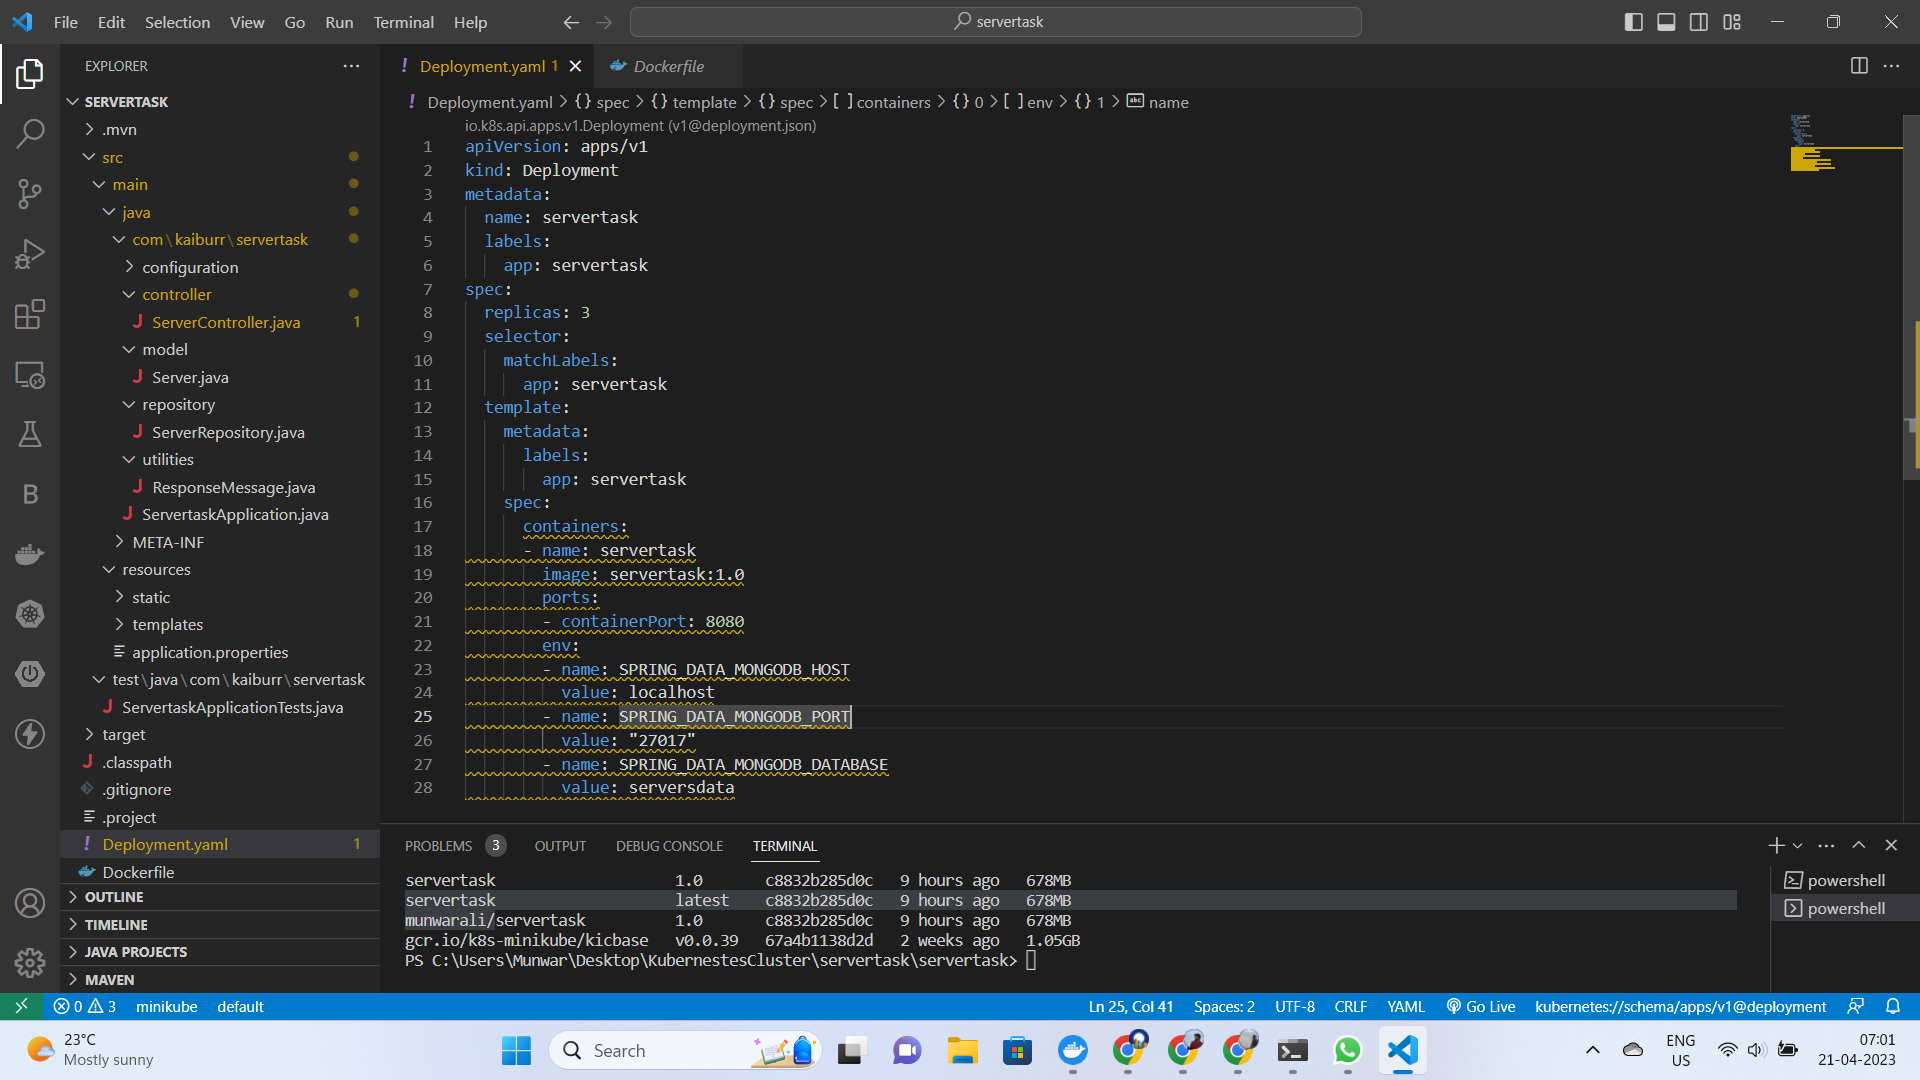Toggle the Secondary Side Bar
The height and width of the screenshot is (1080, 1920).
1698,21
